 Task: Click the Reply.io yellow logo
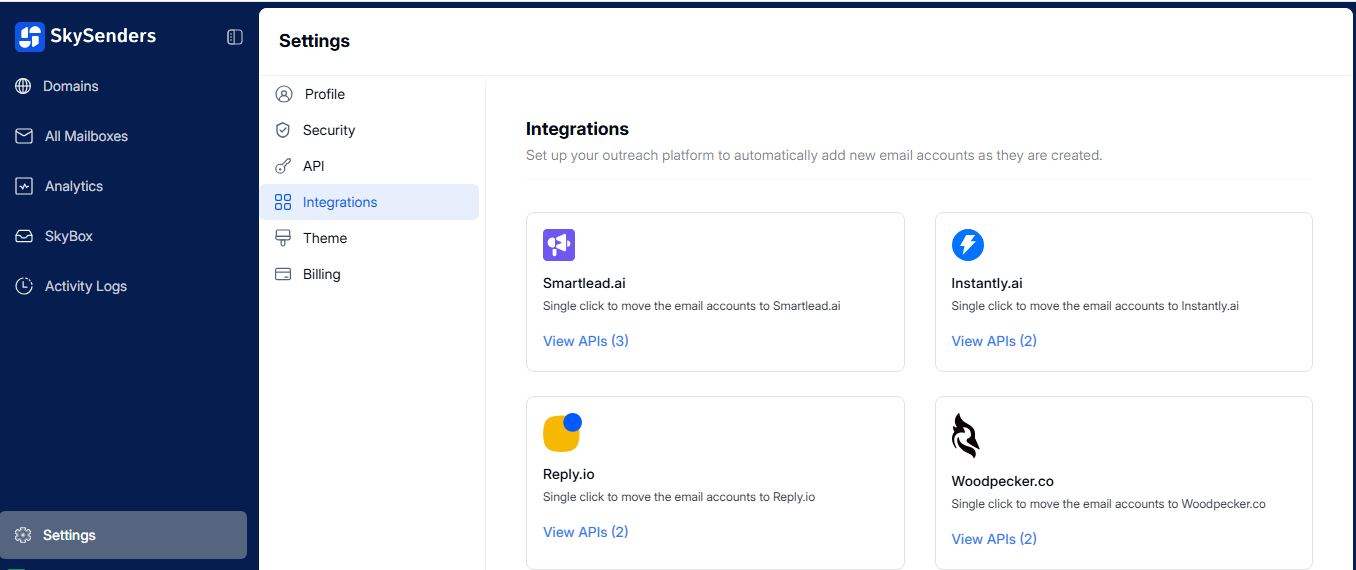pyautogui.click(x=562, y=432)
